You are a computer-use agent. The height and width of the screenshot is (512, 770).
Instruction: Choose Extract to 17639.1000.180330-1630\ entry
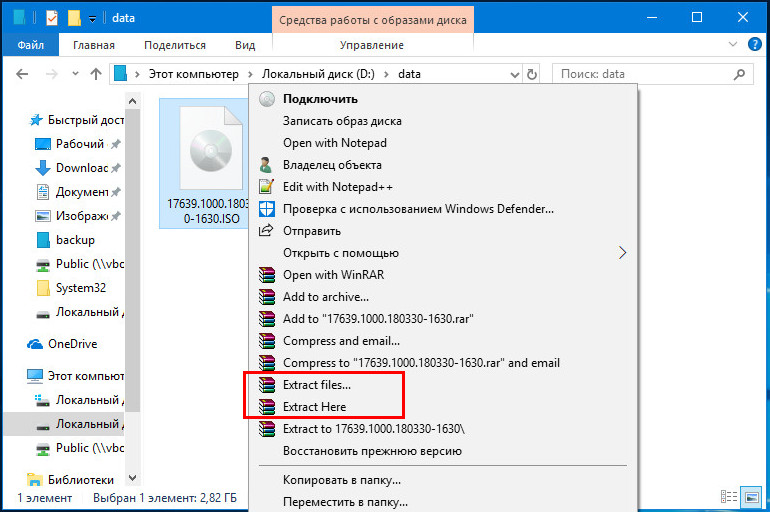click(443, 429)
